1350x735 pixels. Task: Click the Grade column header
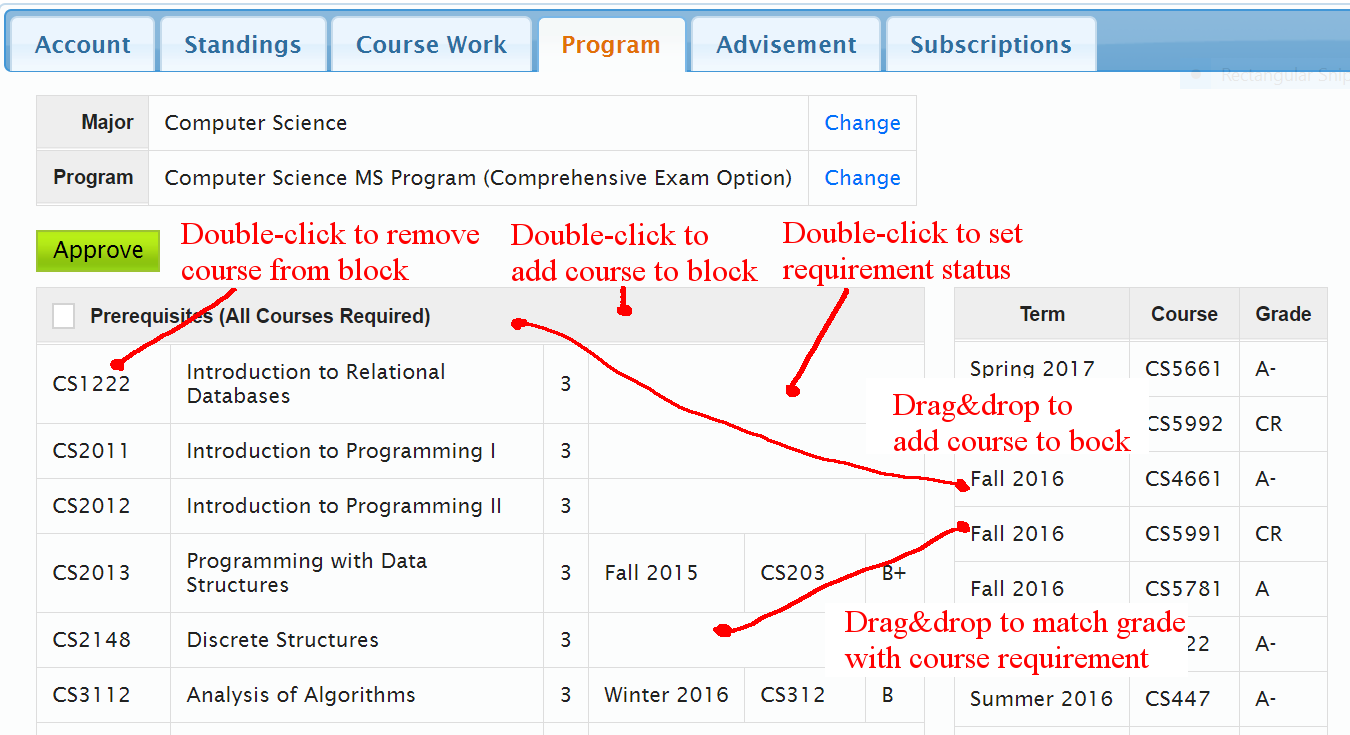click(1283, 314)
